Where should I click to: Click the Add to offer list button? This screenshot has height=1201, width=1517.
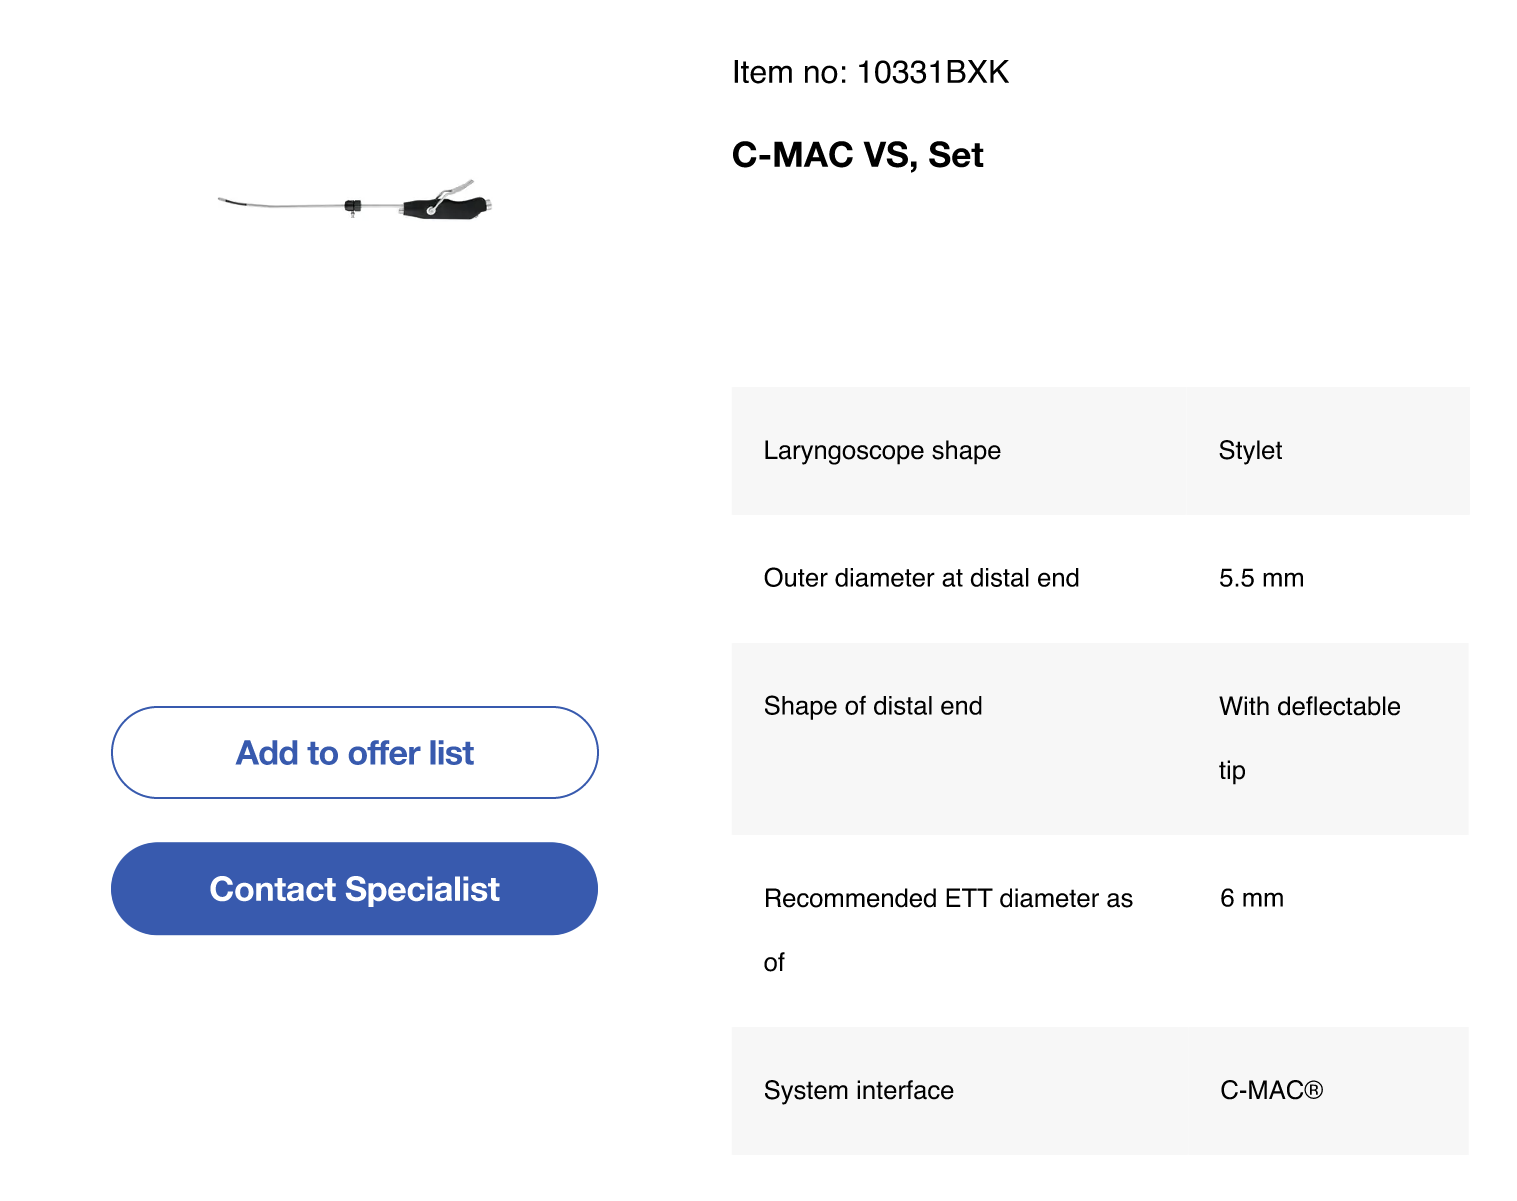click(x=354, y=752)
